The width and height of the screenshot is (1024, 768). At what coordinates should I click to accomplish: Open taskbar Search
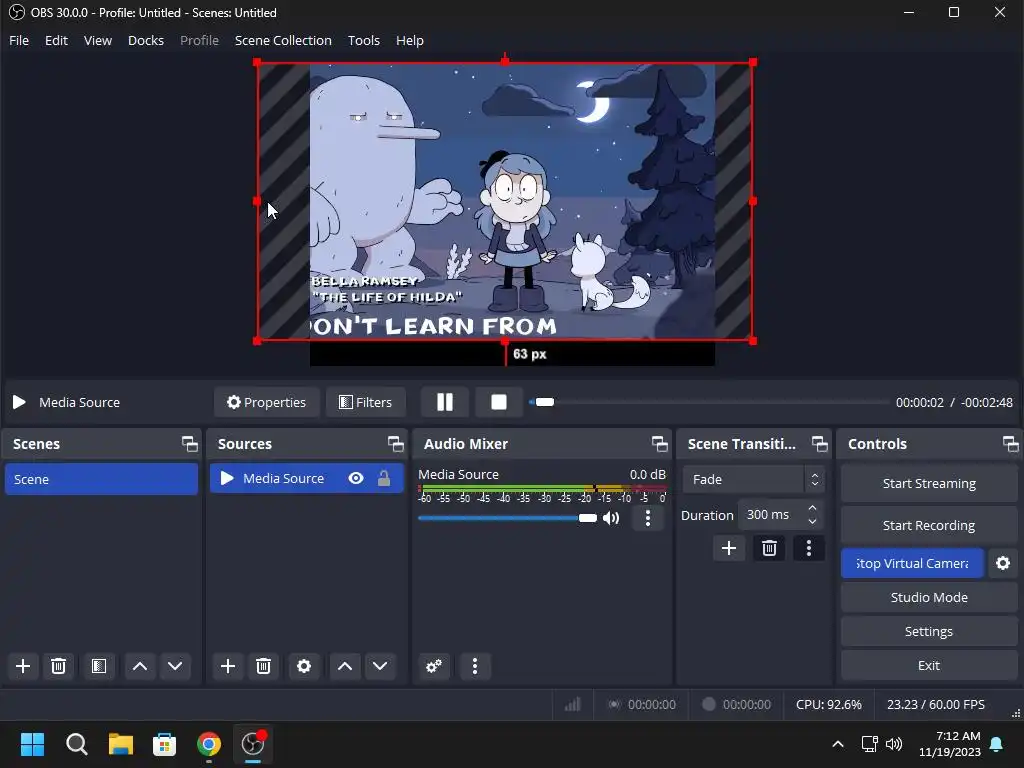76,744
